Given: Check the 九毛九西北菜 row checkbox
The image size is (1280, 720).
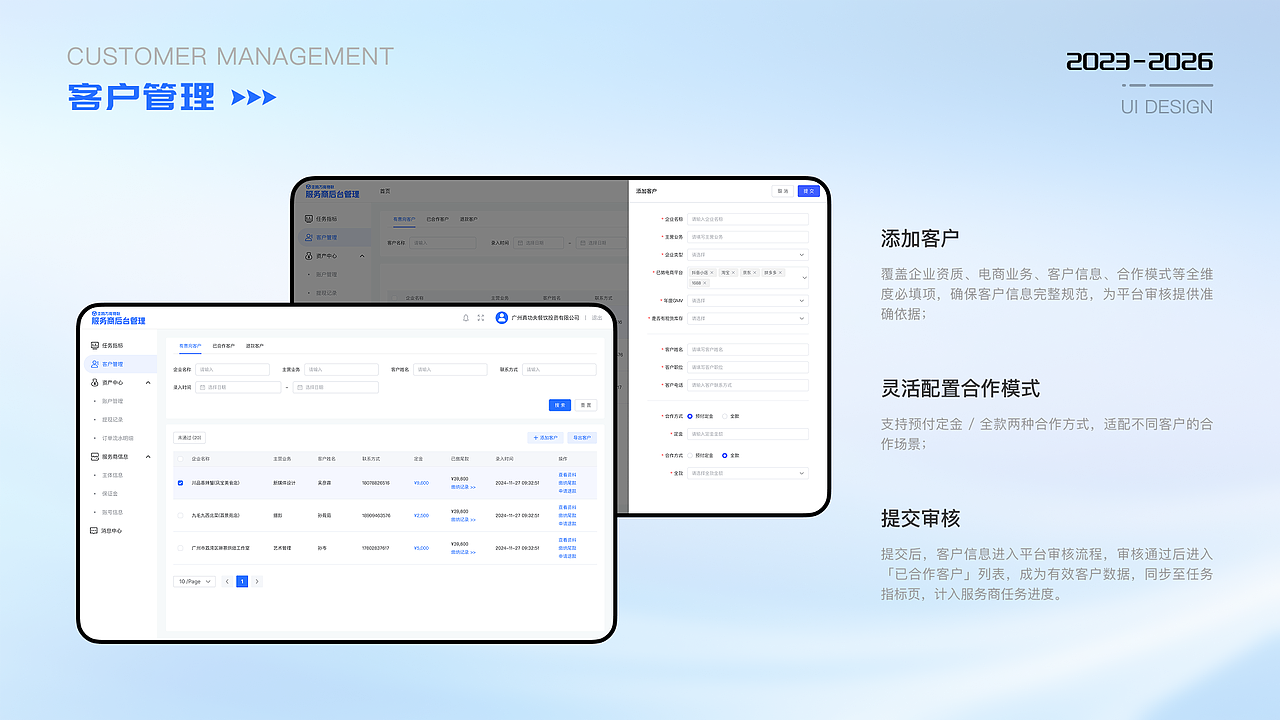Looking at the screenshot, I should [x=180, y=515].
